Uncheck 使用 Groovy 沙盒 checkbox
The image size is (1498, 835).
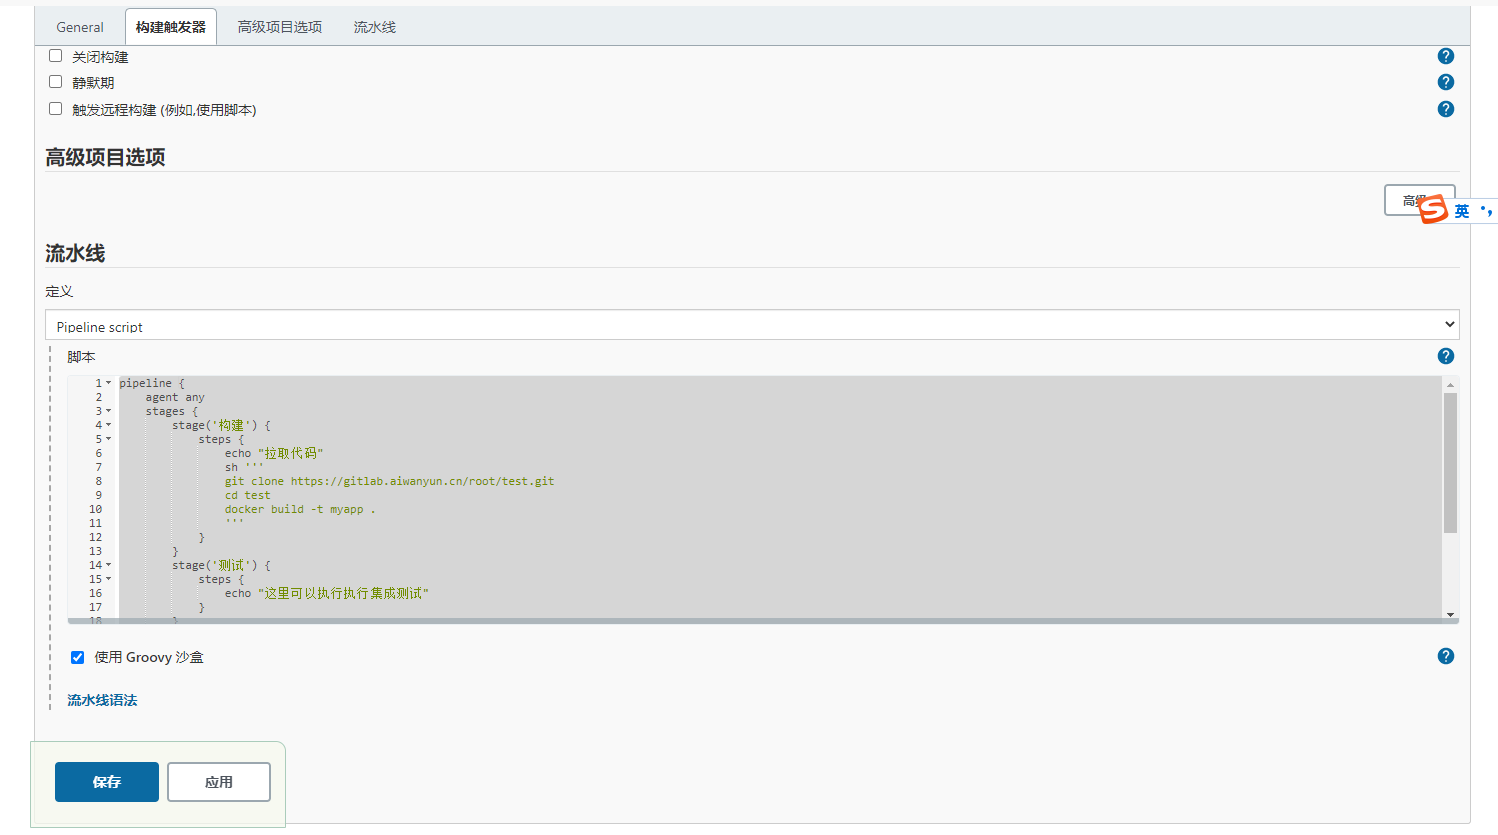77,657
